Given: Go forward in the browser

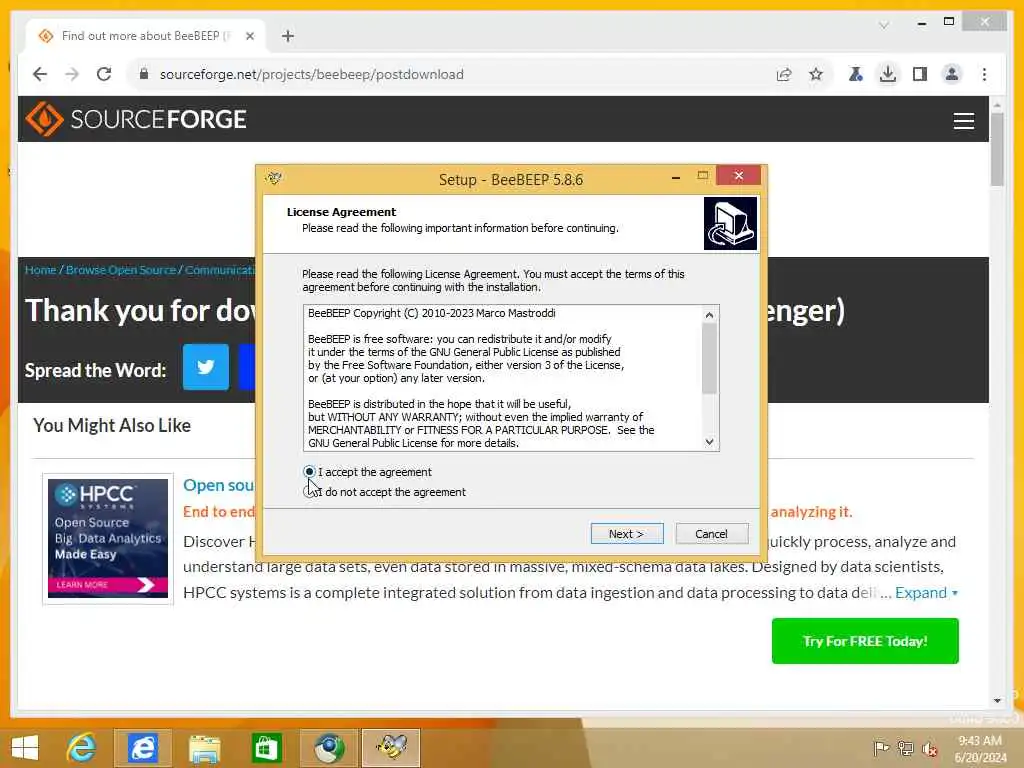Looking at the screenshot, I should 72,74.
